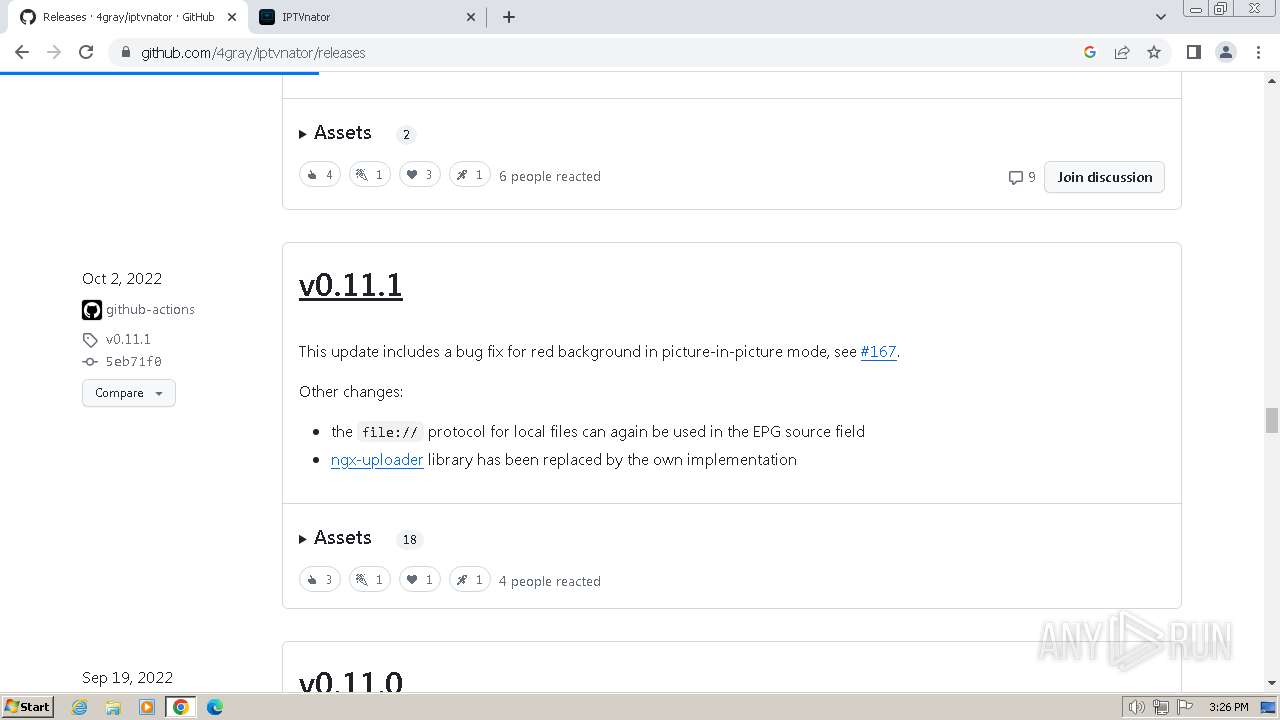
Task: Toggle heart reaction with count 1 under v0.11.1
Action: (420, 580)
